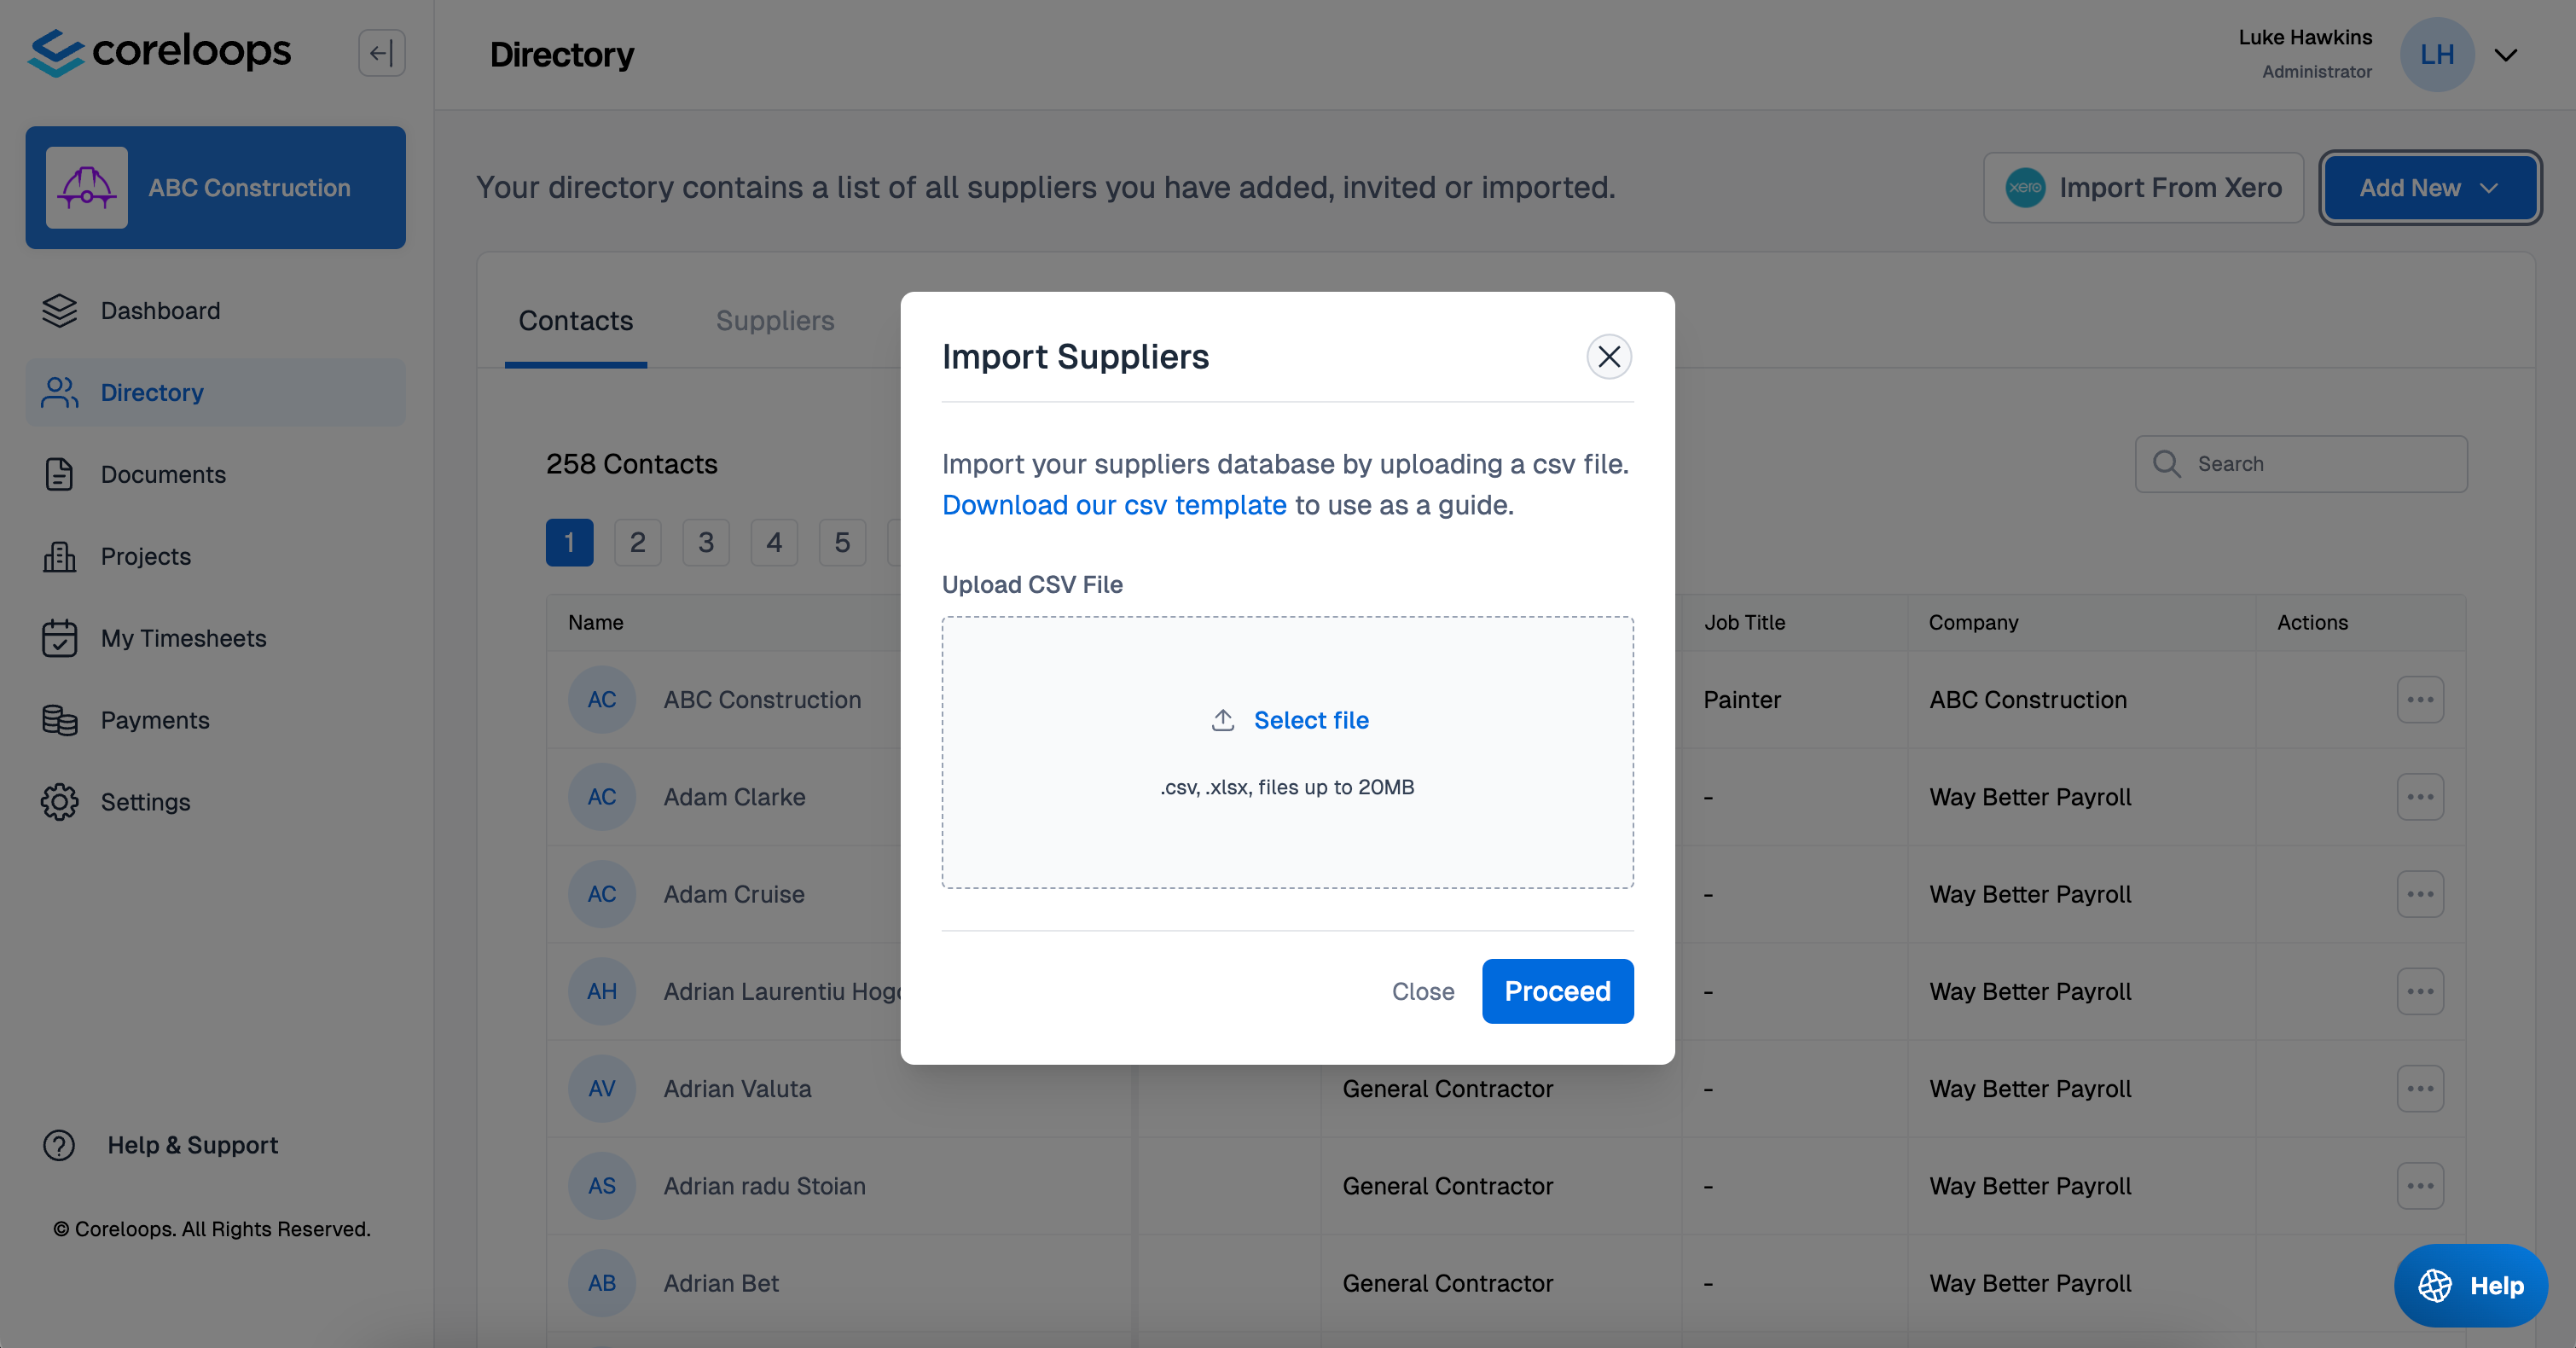Screen dimensions: 2576x1348
Task: Expand the user account dropdown chevron
Action: coord(2506,55)
